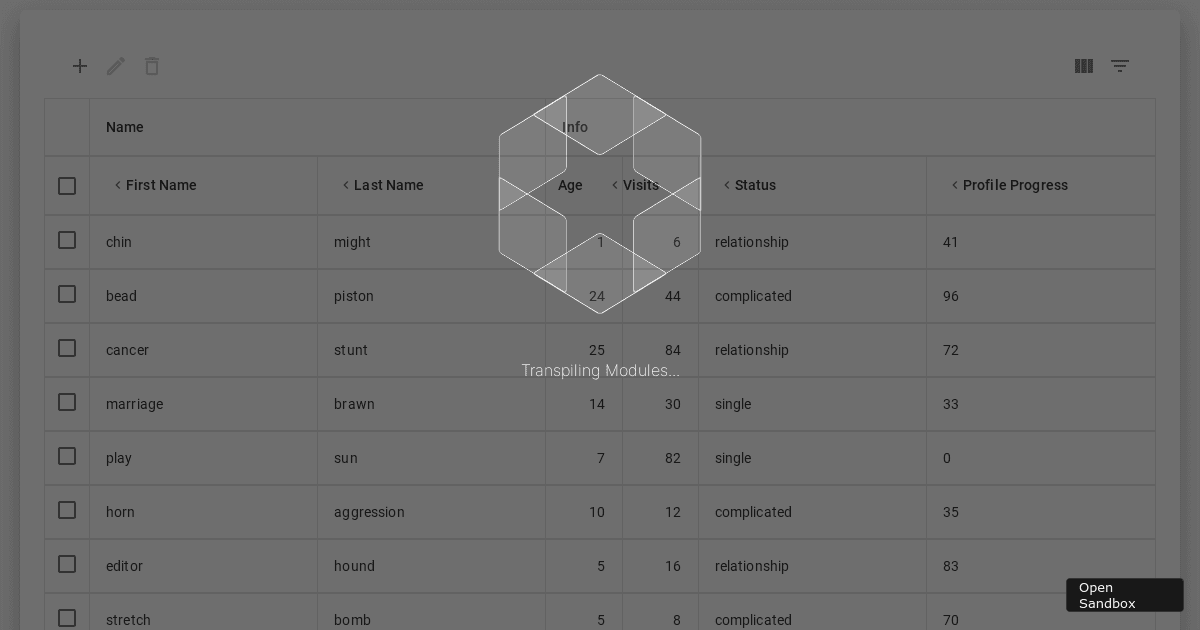Viewport: 1200px width, 630px height.
Task: Click the edit pencil icon
Action: click(x=116, y=66)
